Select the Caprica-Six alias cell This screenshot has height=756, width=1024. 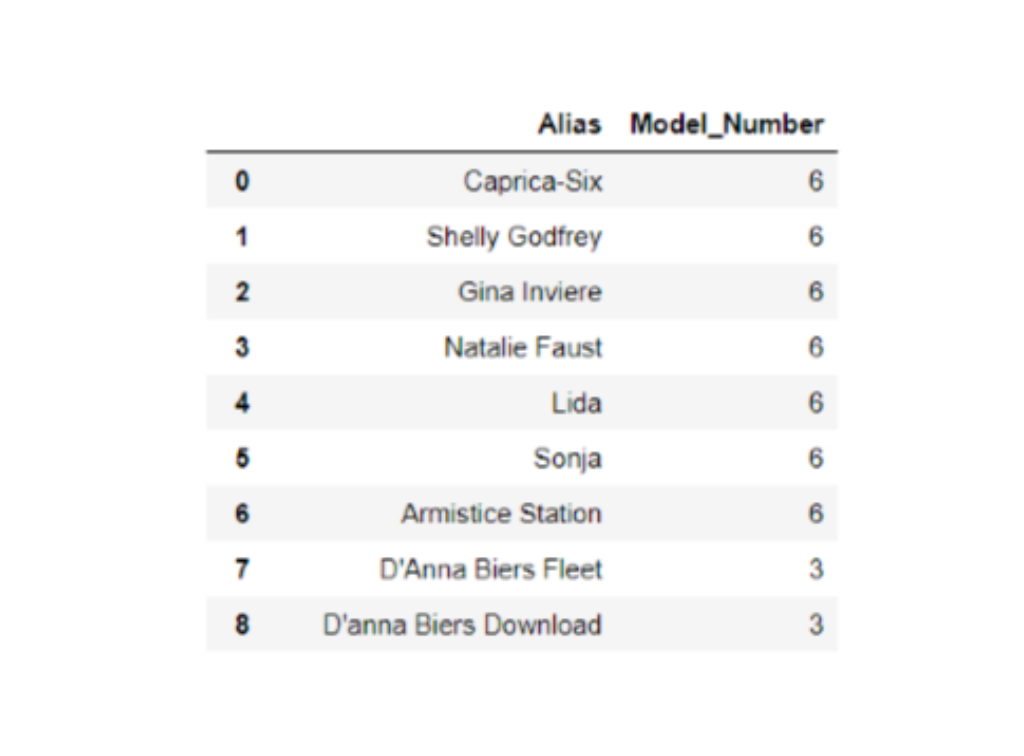(x=532, y=181)
